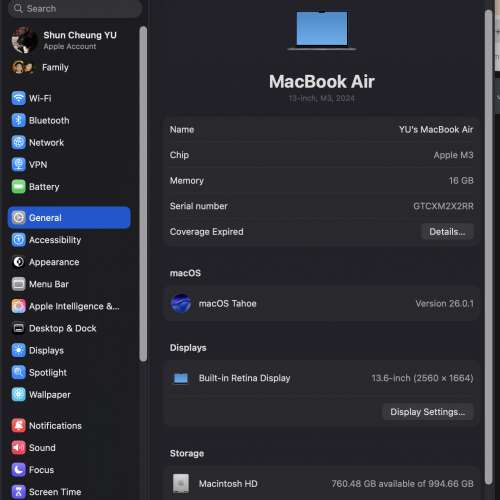Click the search magnifier icon
This screenshot has width=500, height=500.
pos(18,8)
